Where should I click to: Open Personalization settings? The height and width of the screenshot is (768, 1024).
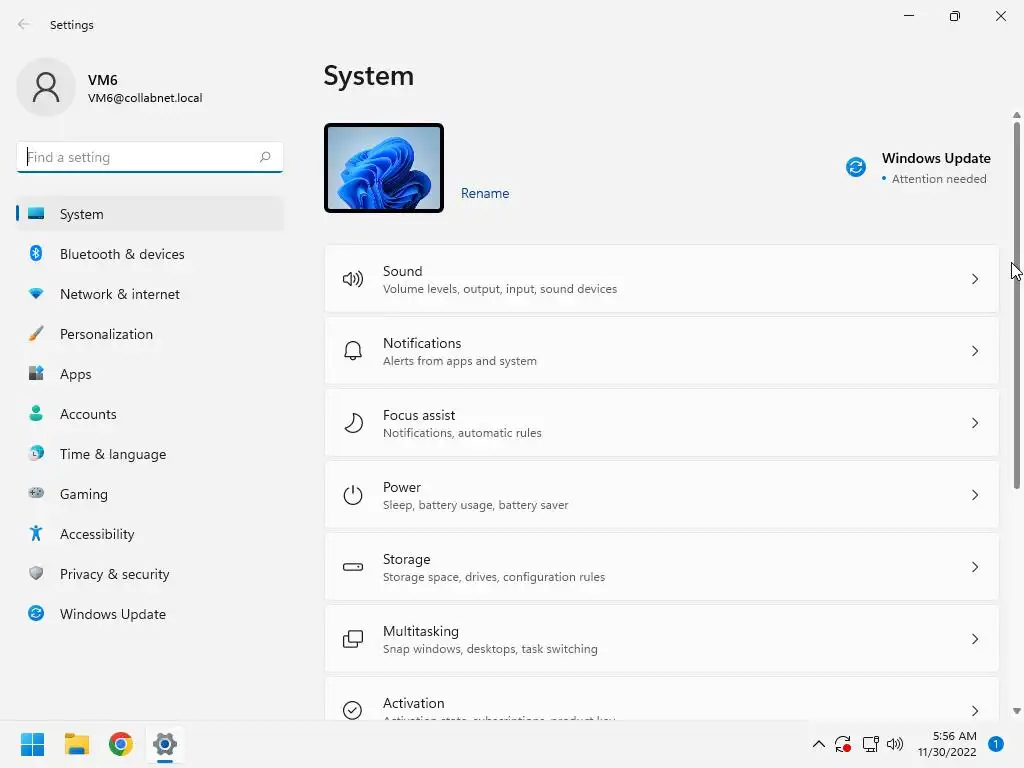click(x=150, y=334)
